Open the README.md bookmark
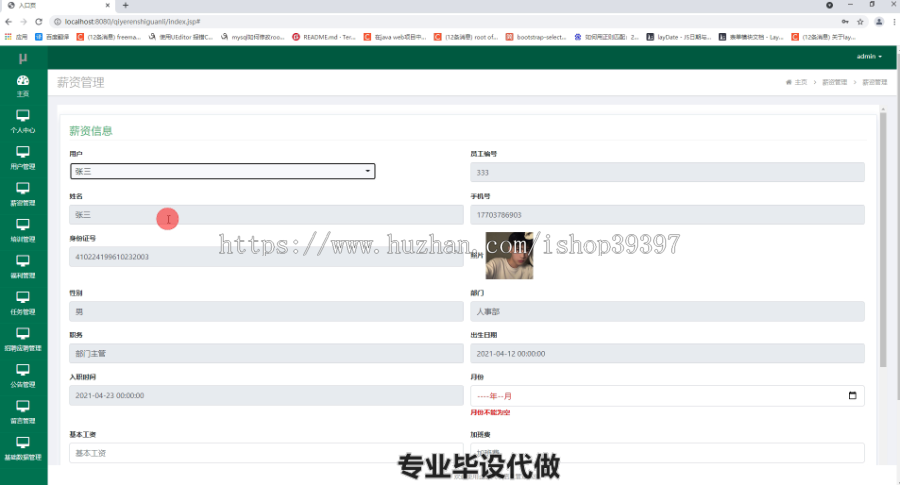Screen dimensions: 900x485 324,37
